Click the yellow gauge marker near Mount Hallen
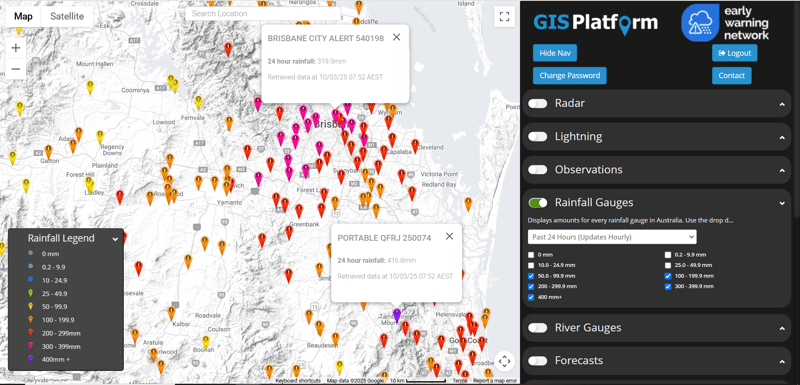The width and height of the screenshot is (800, 385). (x=90, y=87)
